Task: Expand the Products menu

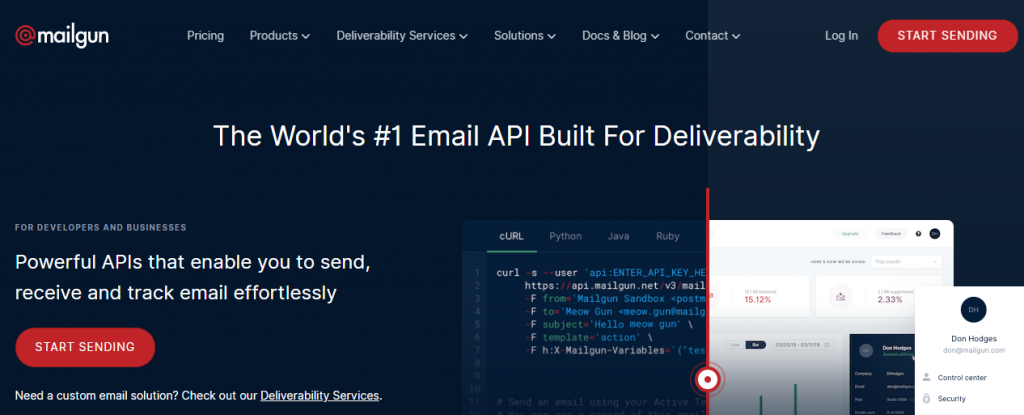Action: pyautogui.click(x=280, y=36)
